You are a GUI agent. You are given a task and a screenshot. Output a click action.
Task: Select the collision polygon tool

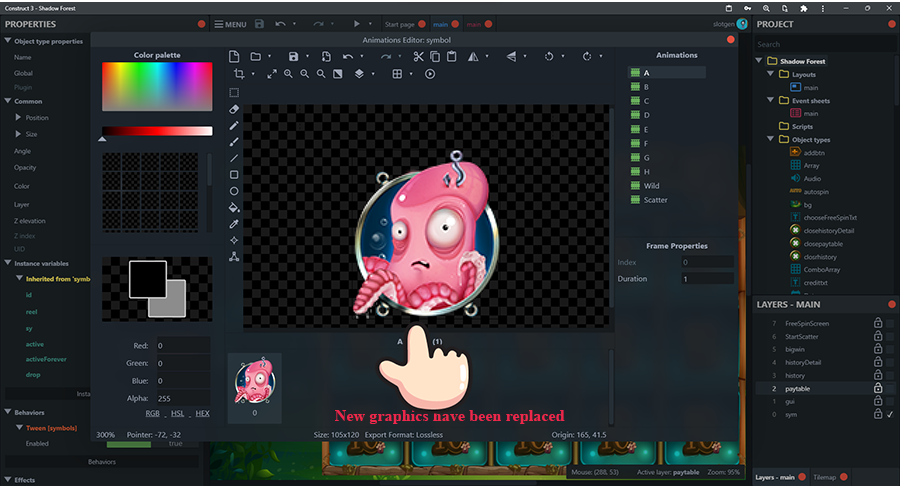(234, 257)
